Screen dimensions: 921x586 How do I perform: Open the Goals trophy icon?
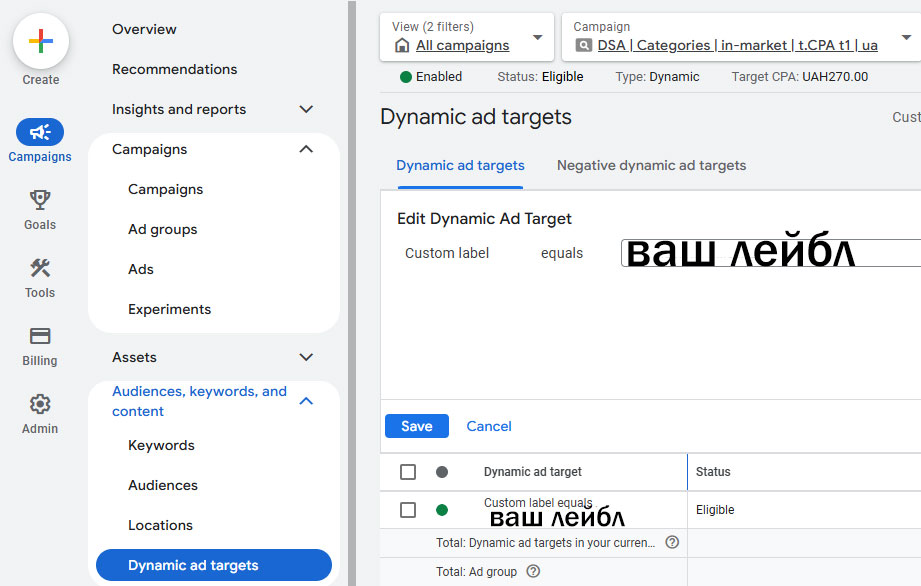(40, 200)
